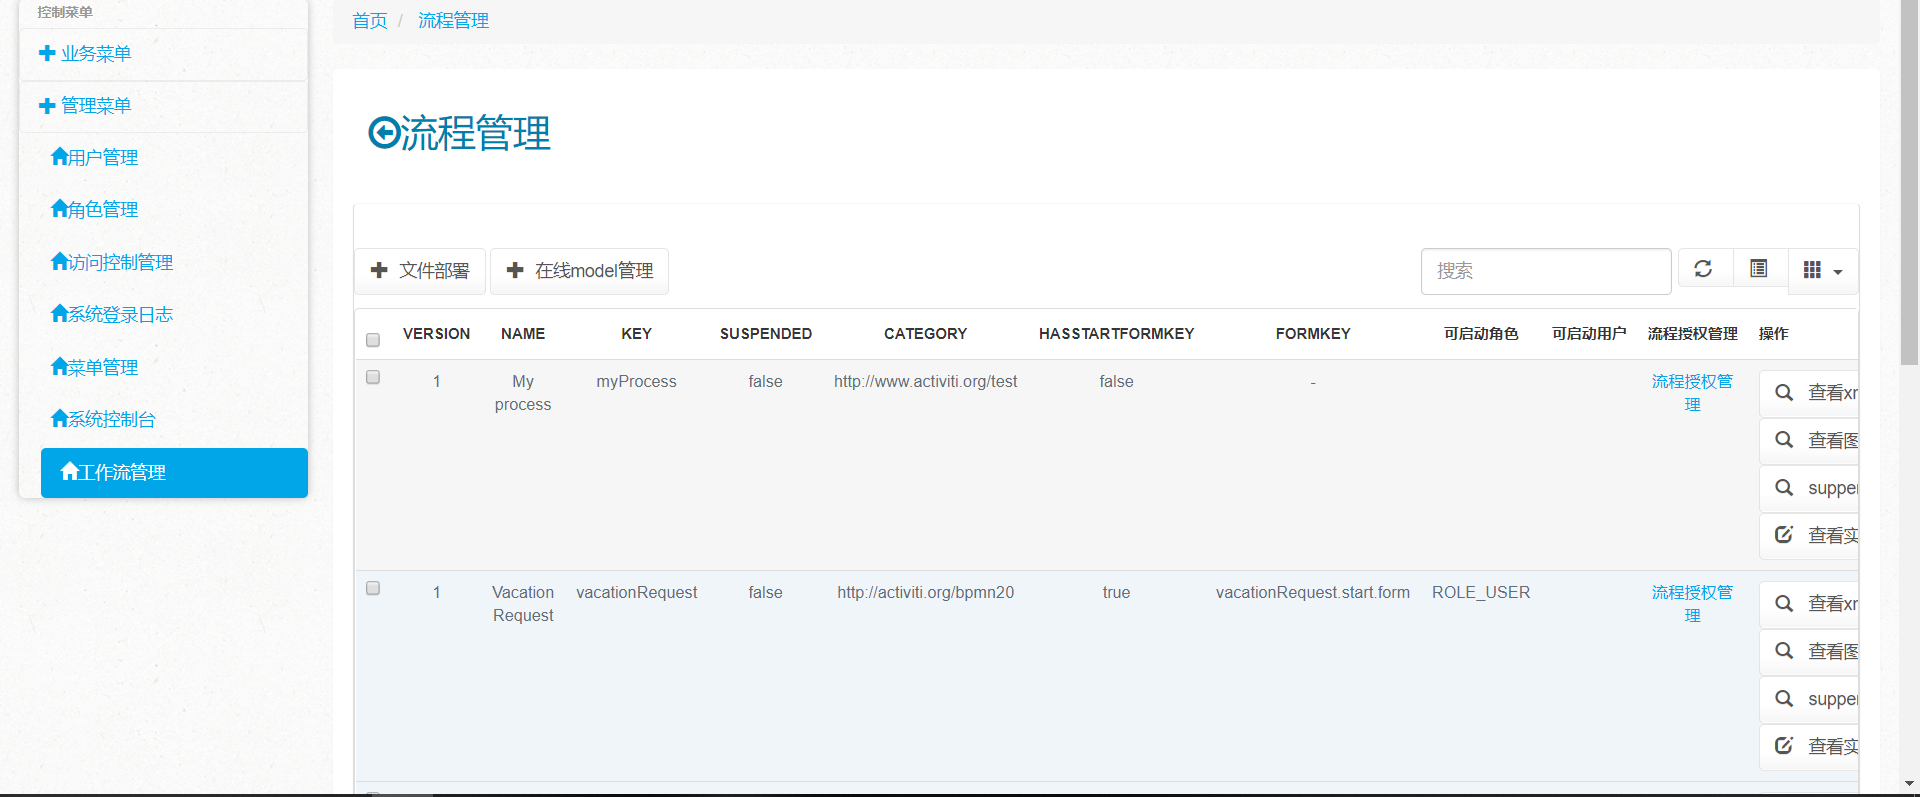Click scrollbar down arrow at bottom right
Screen dimensions: 1920x797
1910,784
